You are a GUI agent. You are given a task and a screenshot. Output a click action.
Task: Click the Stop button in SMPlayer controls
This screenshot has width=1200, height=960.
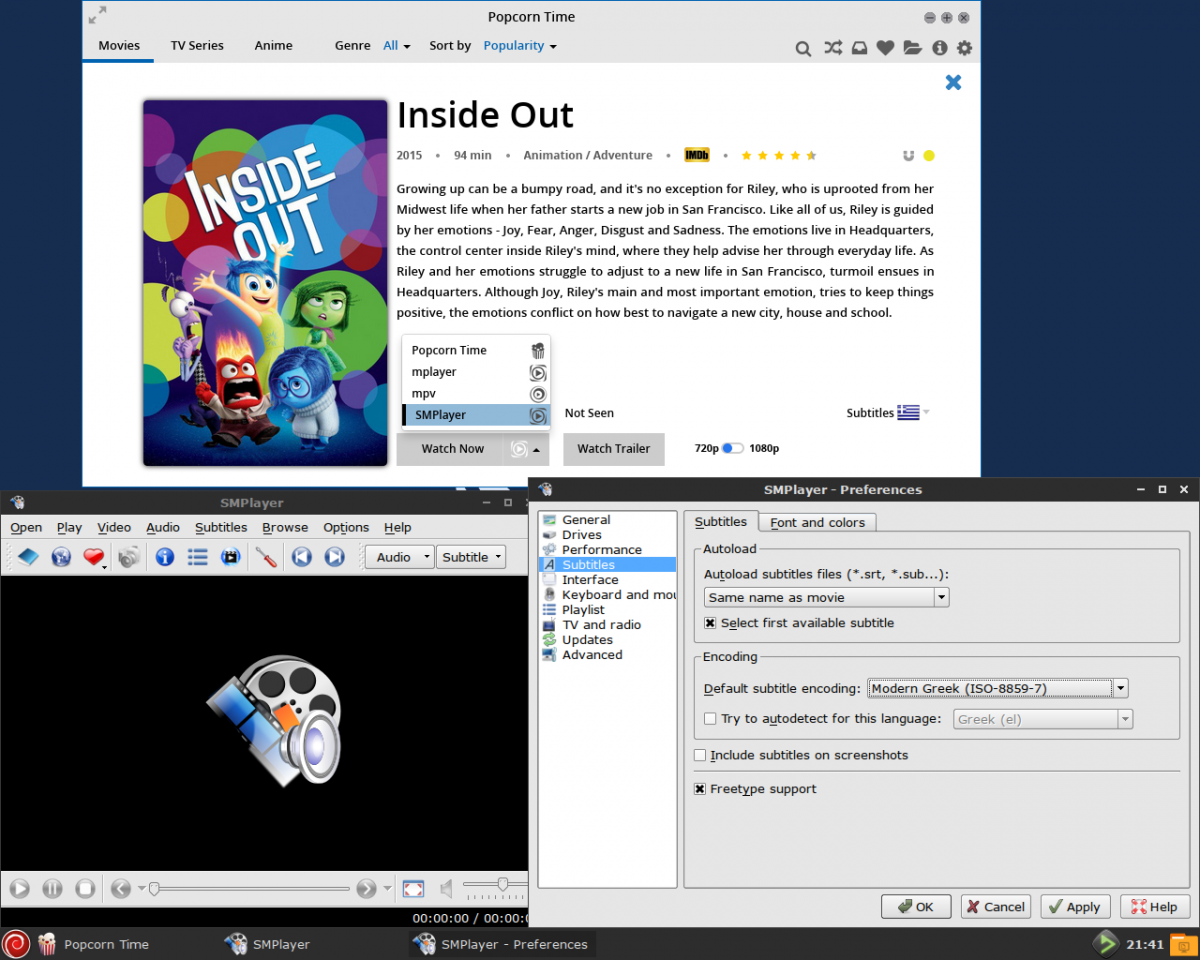coord(85,888)
